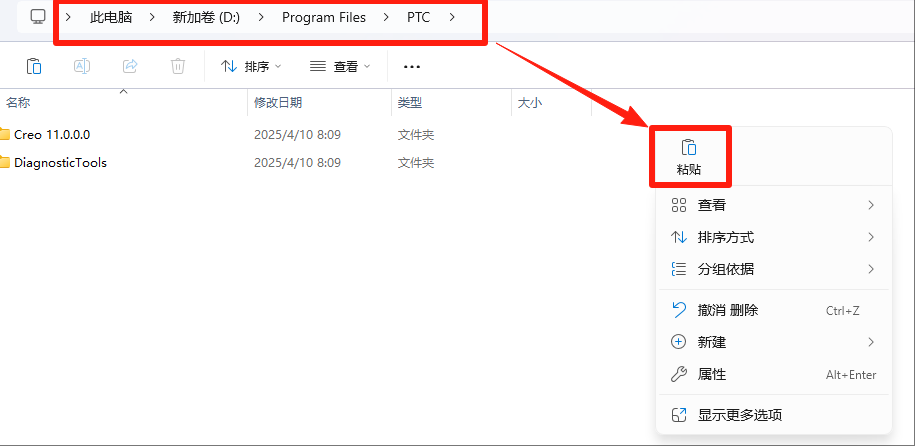
Task: Open the 分组依据 submenu in the context menu
Action: point(774,269)
